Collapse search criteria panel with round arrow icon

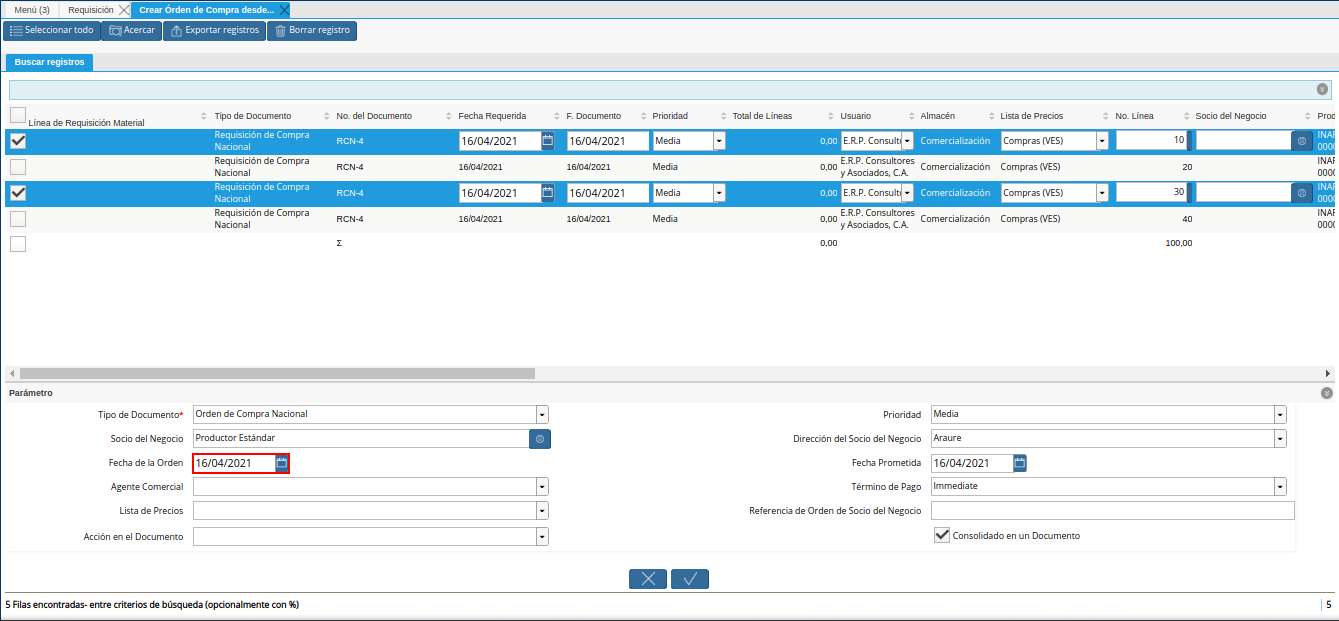pyautogui.click(x=1322, y=90)
